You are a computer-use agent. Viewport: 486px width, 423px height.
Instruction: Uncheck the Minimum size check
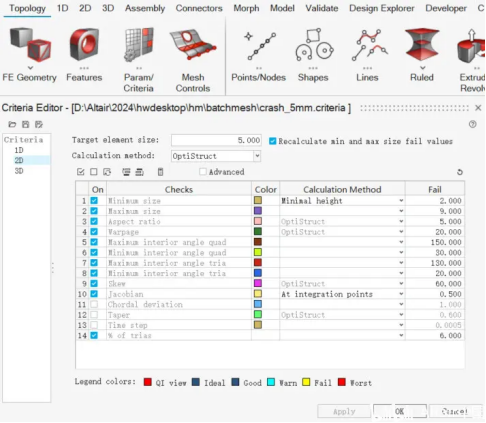click(x=94, y=201)
